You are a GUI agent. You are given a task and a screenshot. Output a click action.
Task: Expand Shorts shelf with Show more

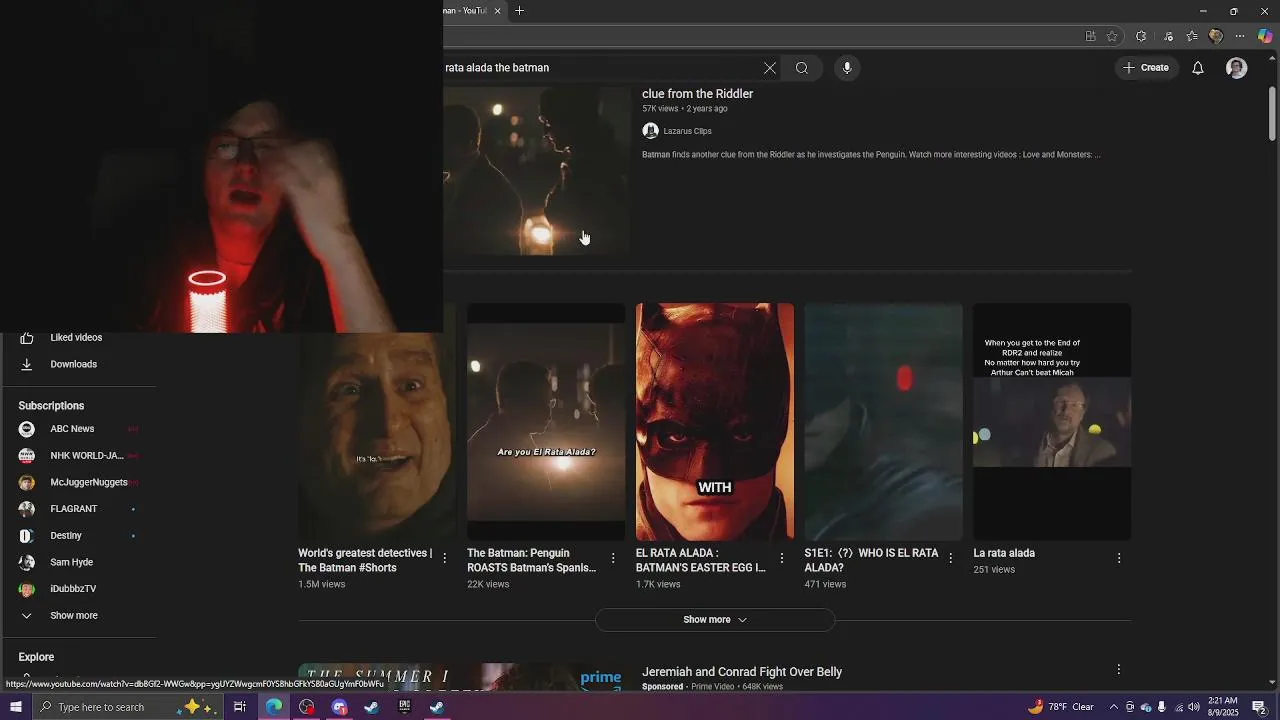tap(715, 620)
